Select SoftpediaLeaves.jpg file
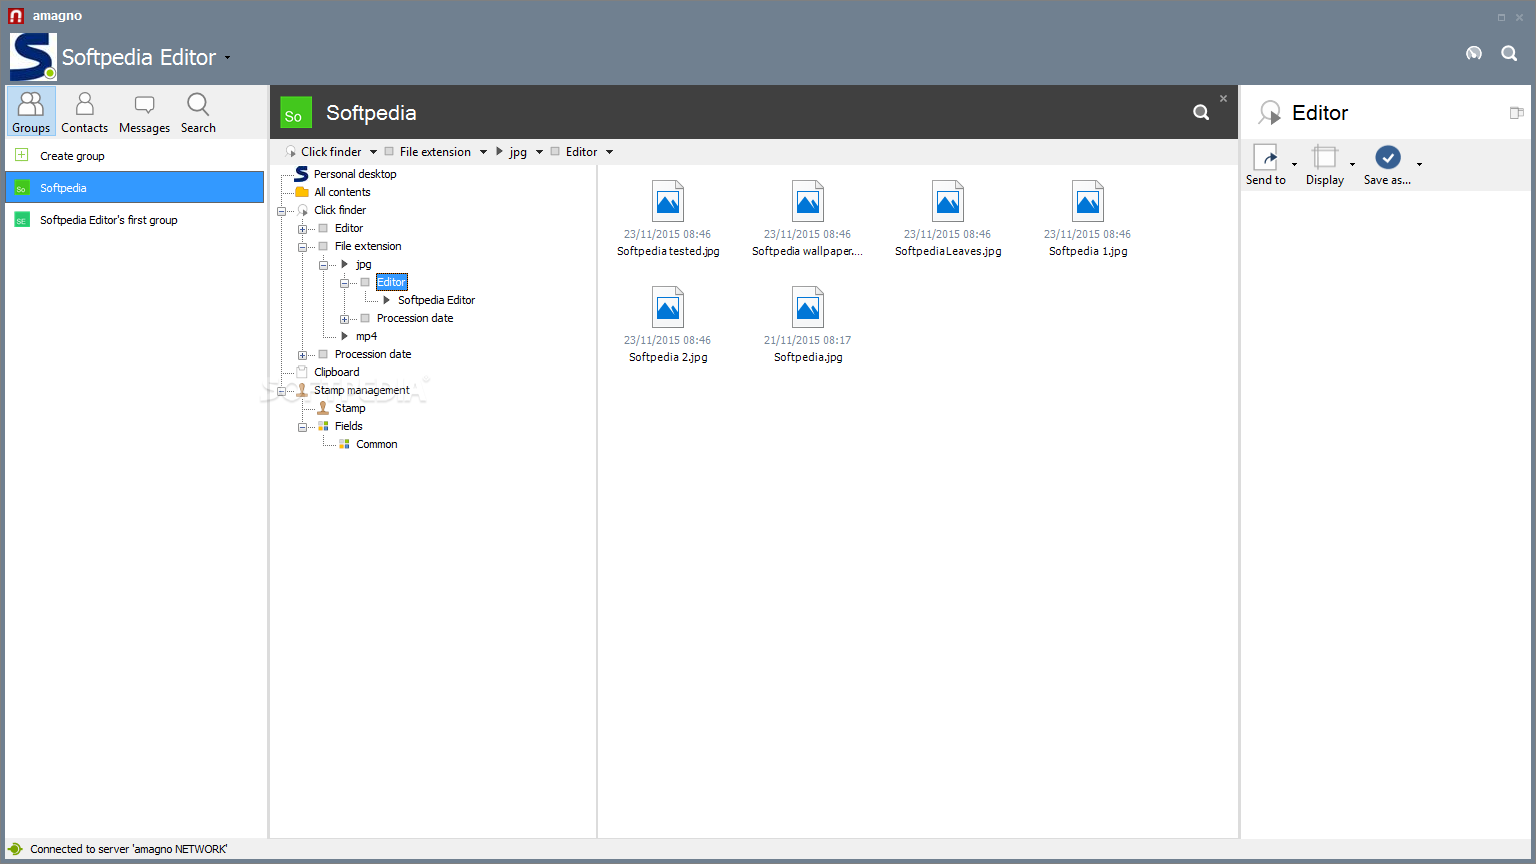The width and height of the screenshot is (1536, 864). pyautogui.click(x=948, y=219)
